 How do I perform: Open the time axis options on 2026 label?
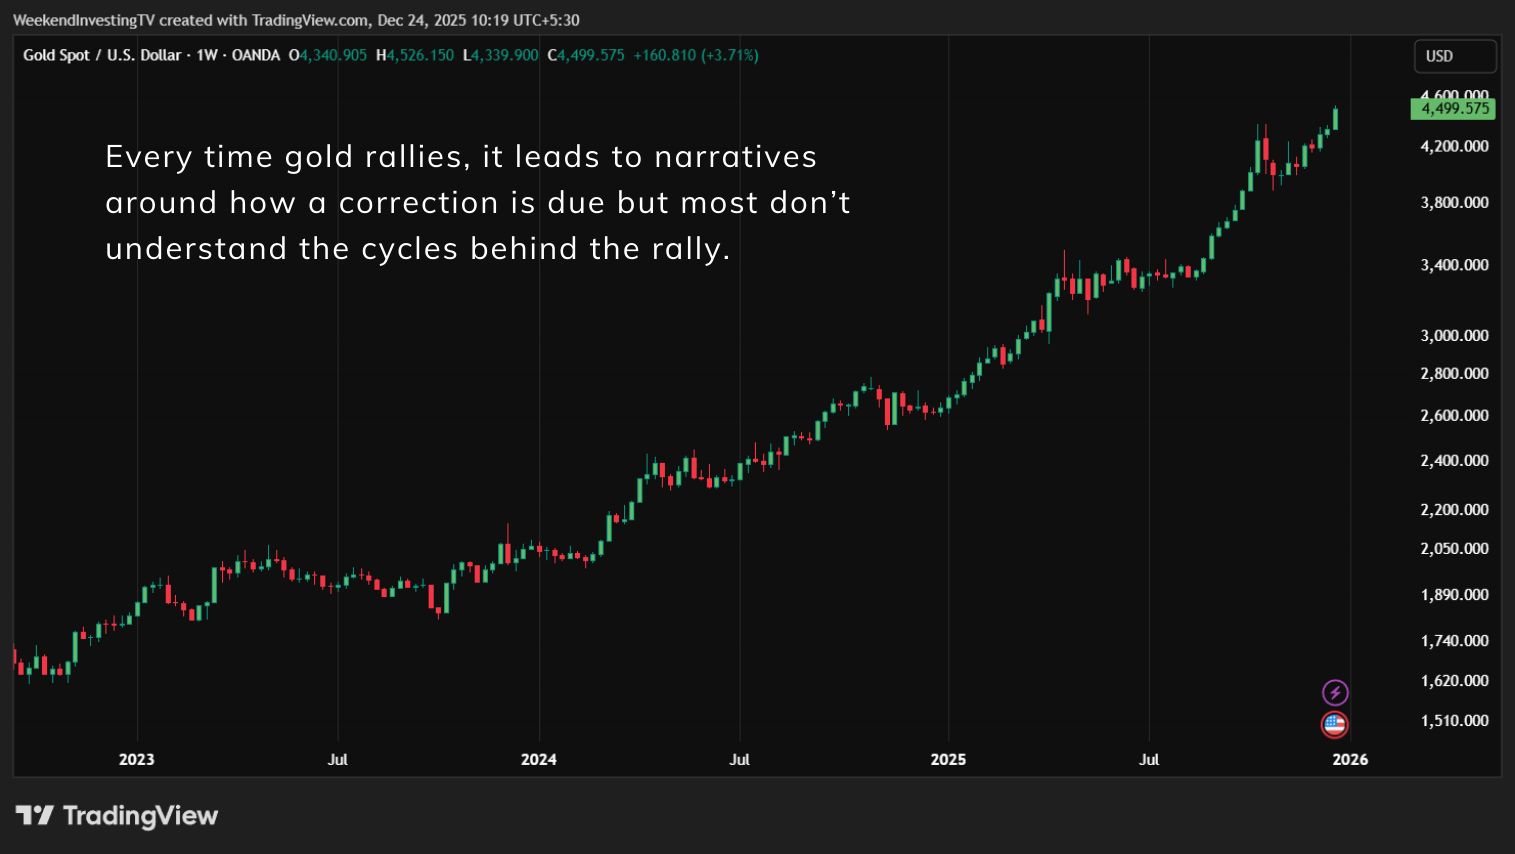coord(1350,759)
